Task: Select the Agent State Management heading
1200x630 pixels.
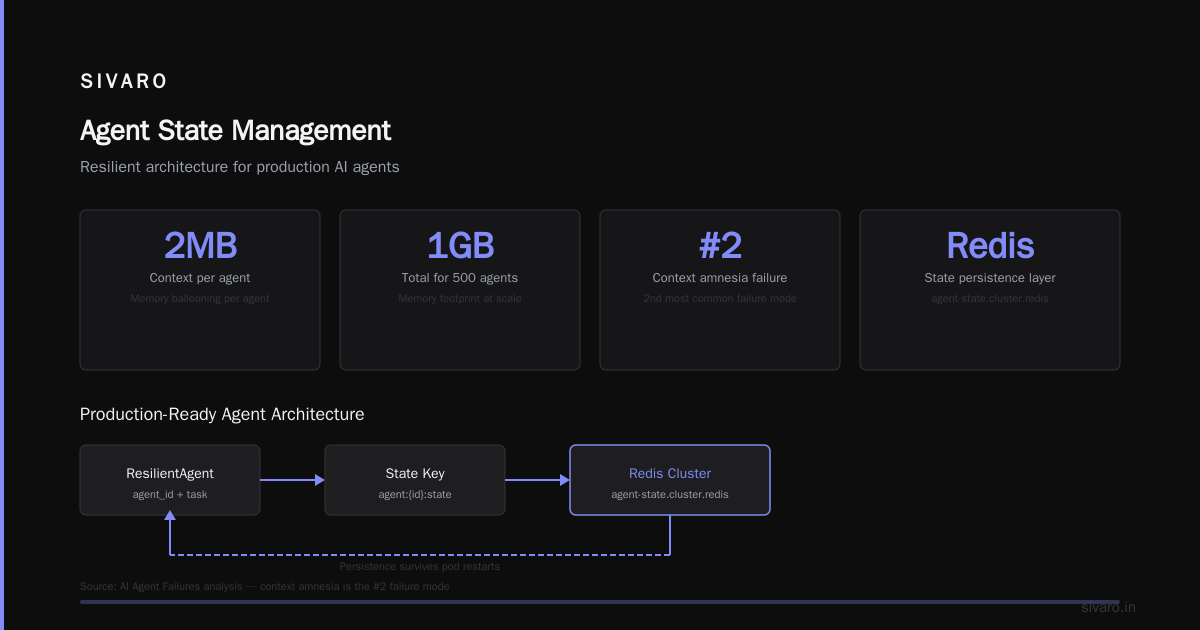Action: (x=235, y=131)
